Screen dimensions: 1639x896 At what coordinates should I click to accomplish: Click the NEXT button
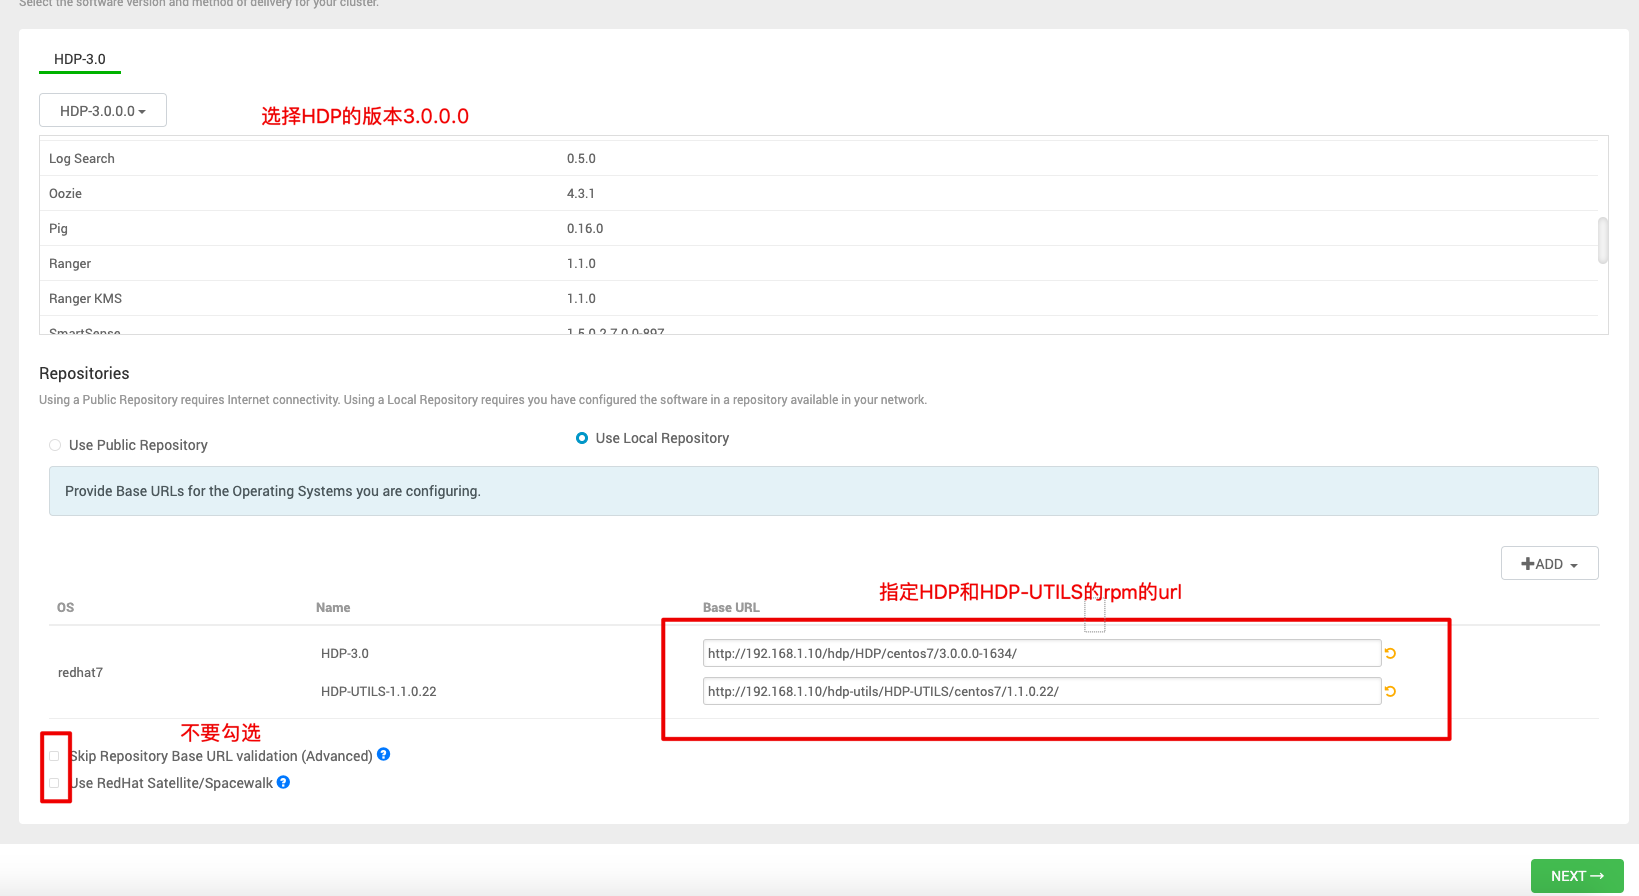[1577, 876]
